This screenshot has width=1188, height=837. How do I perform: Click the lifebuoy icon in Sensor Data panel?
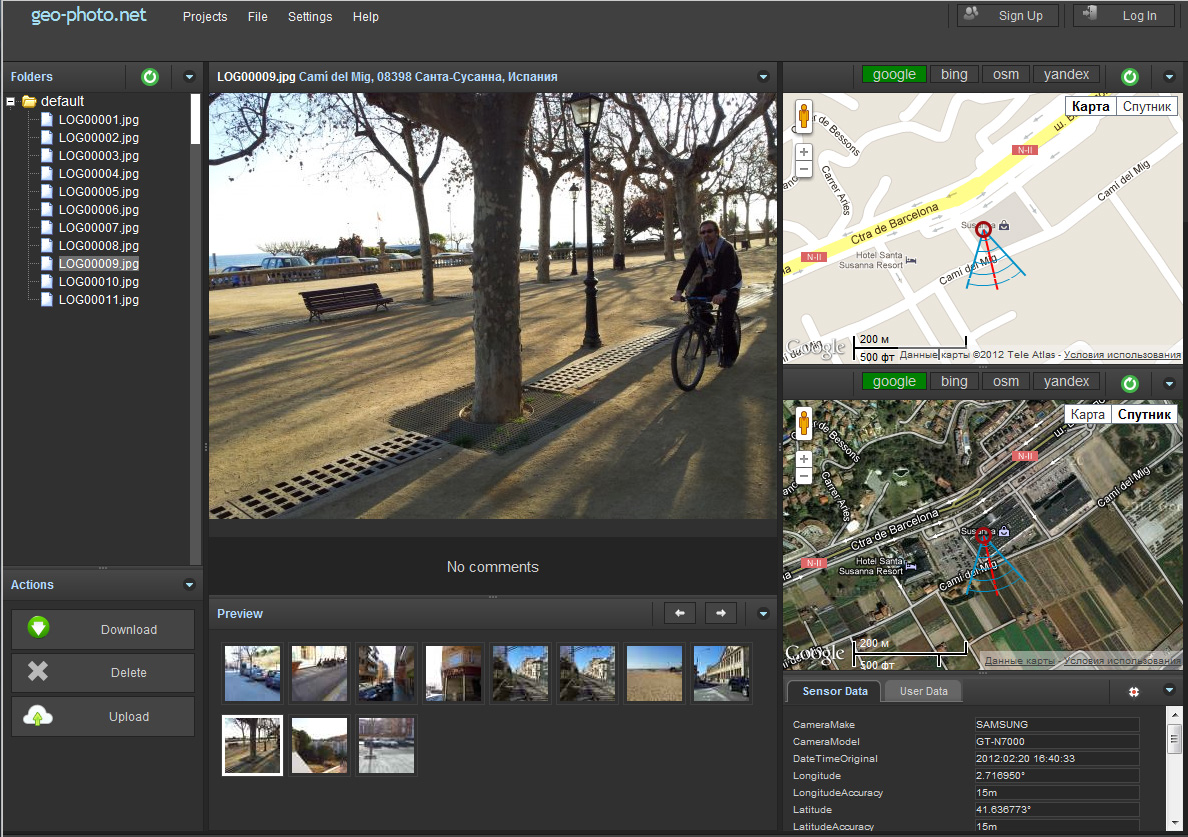tap(1135, 691)
